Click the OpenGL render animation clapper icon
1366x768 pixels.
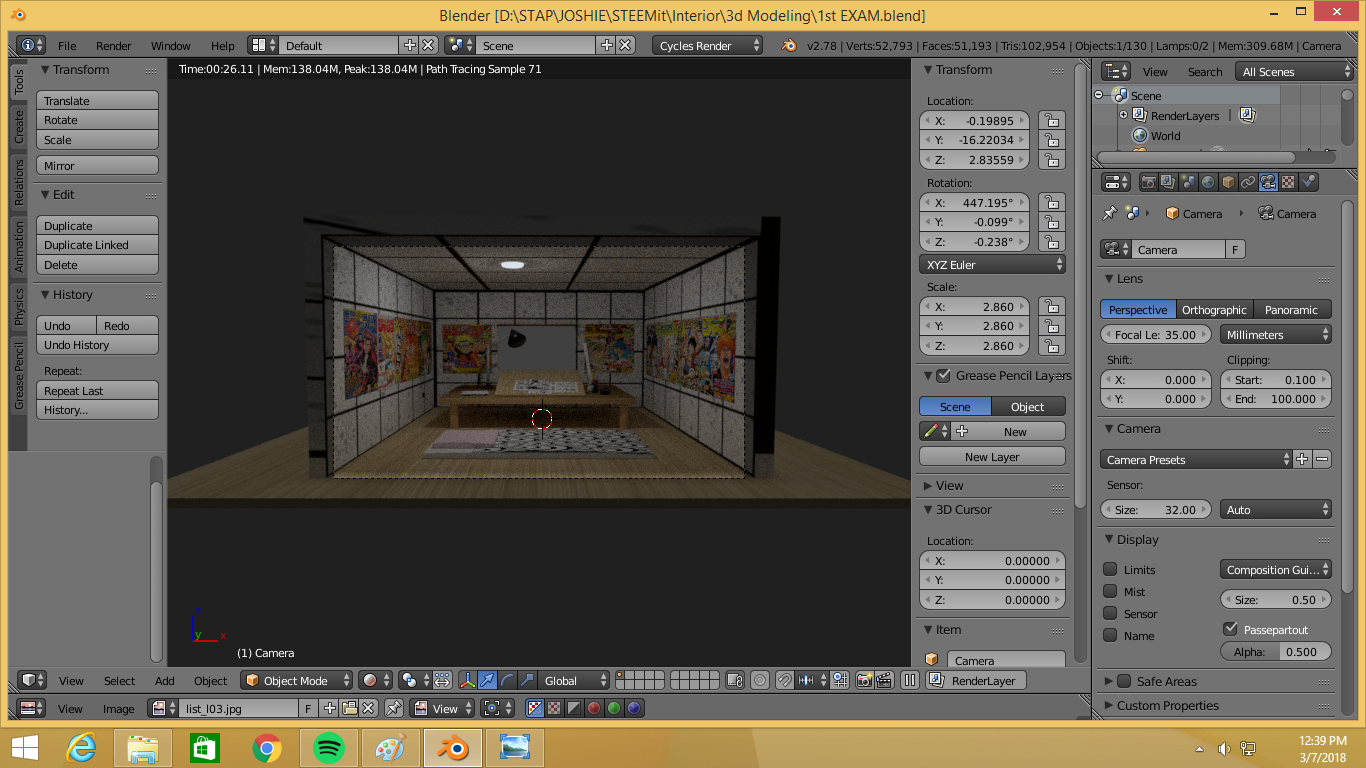click(884, 680)
